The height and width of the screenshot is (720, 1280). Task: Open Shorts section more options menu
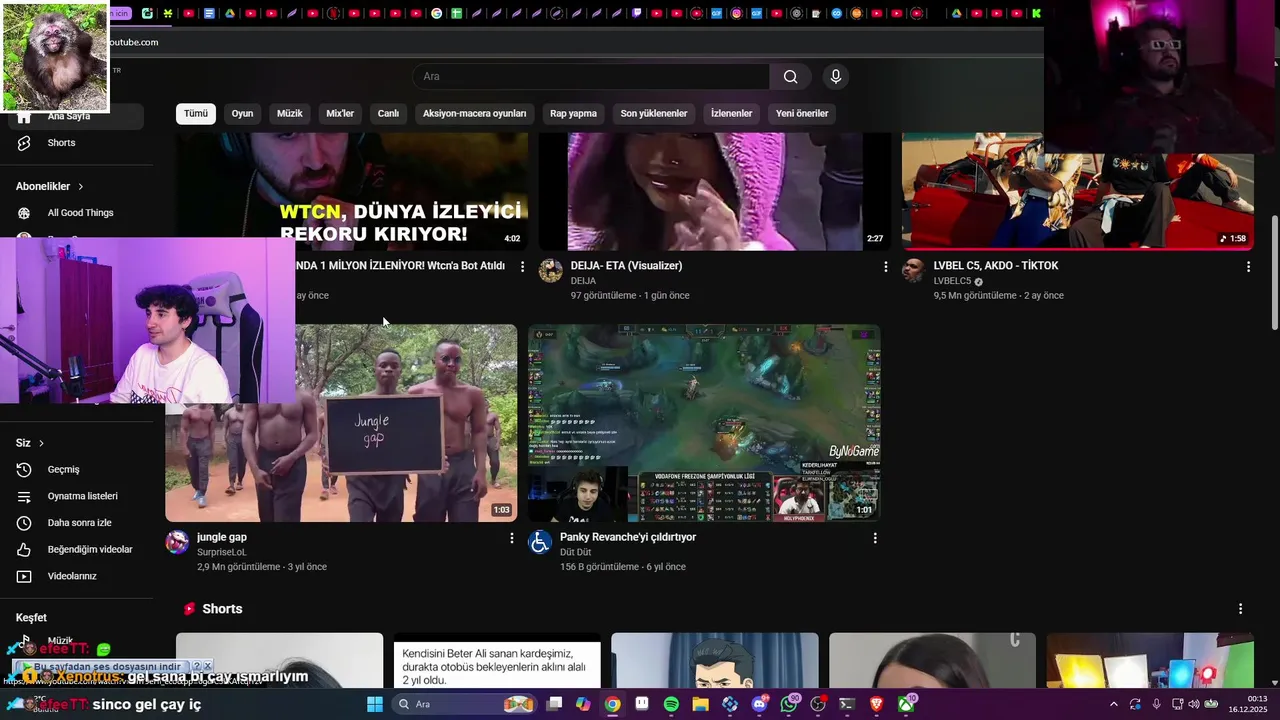[x=1241, y=609]
